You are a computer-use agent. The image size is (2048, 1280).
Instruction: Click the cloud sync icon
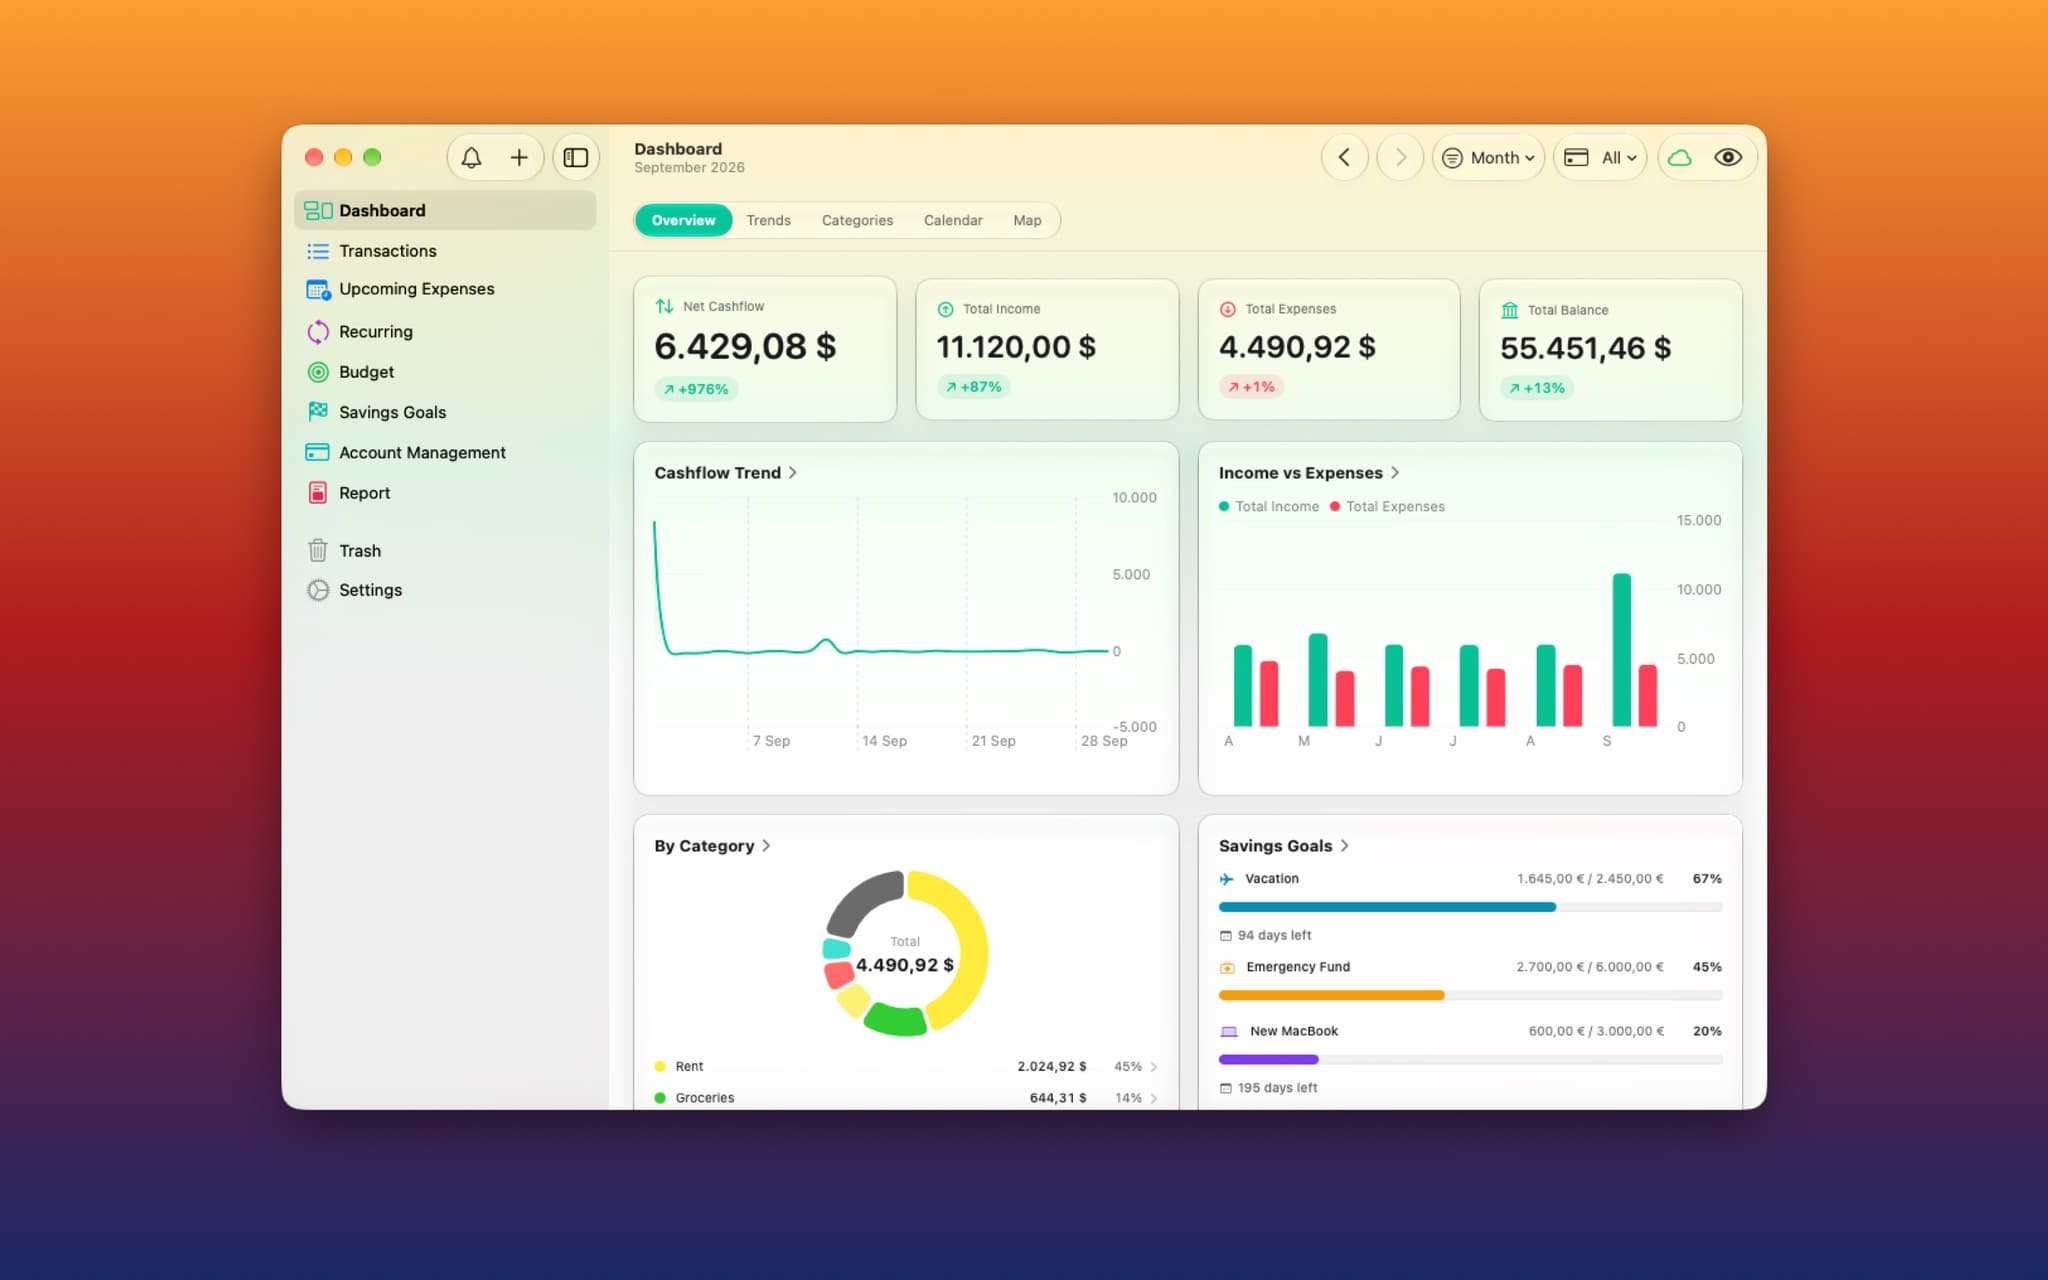coord(1680,158)
